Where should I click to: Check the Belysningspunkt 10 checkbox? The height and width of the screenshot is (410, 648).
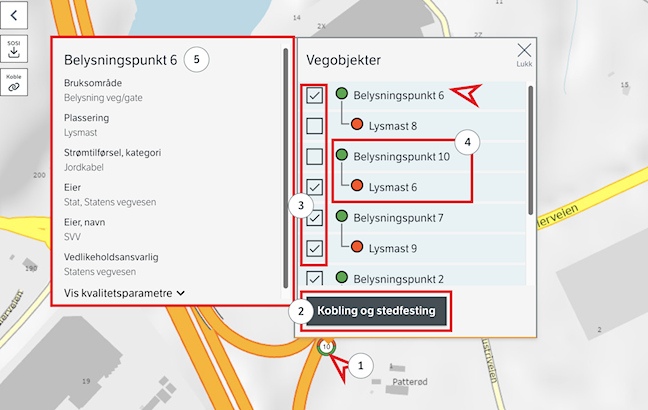click(x=314, y=157)
